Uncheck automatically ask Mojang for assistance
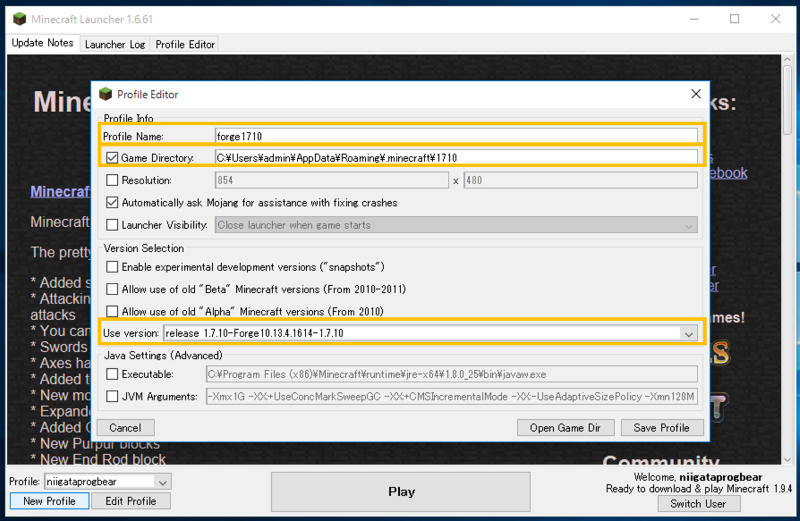800x521 pixels. (x=112, y=202)
